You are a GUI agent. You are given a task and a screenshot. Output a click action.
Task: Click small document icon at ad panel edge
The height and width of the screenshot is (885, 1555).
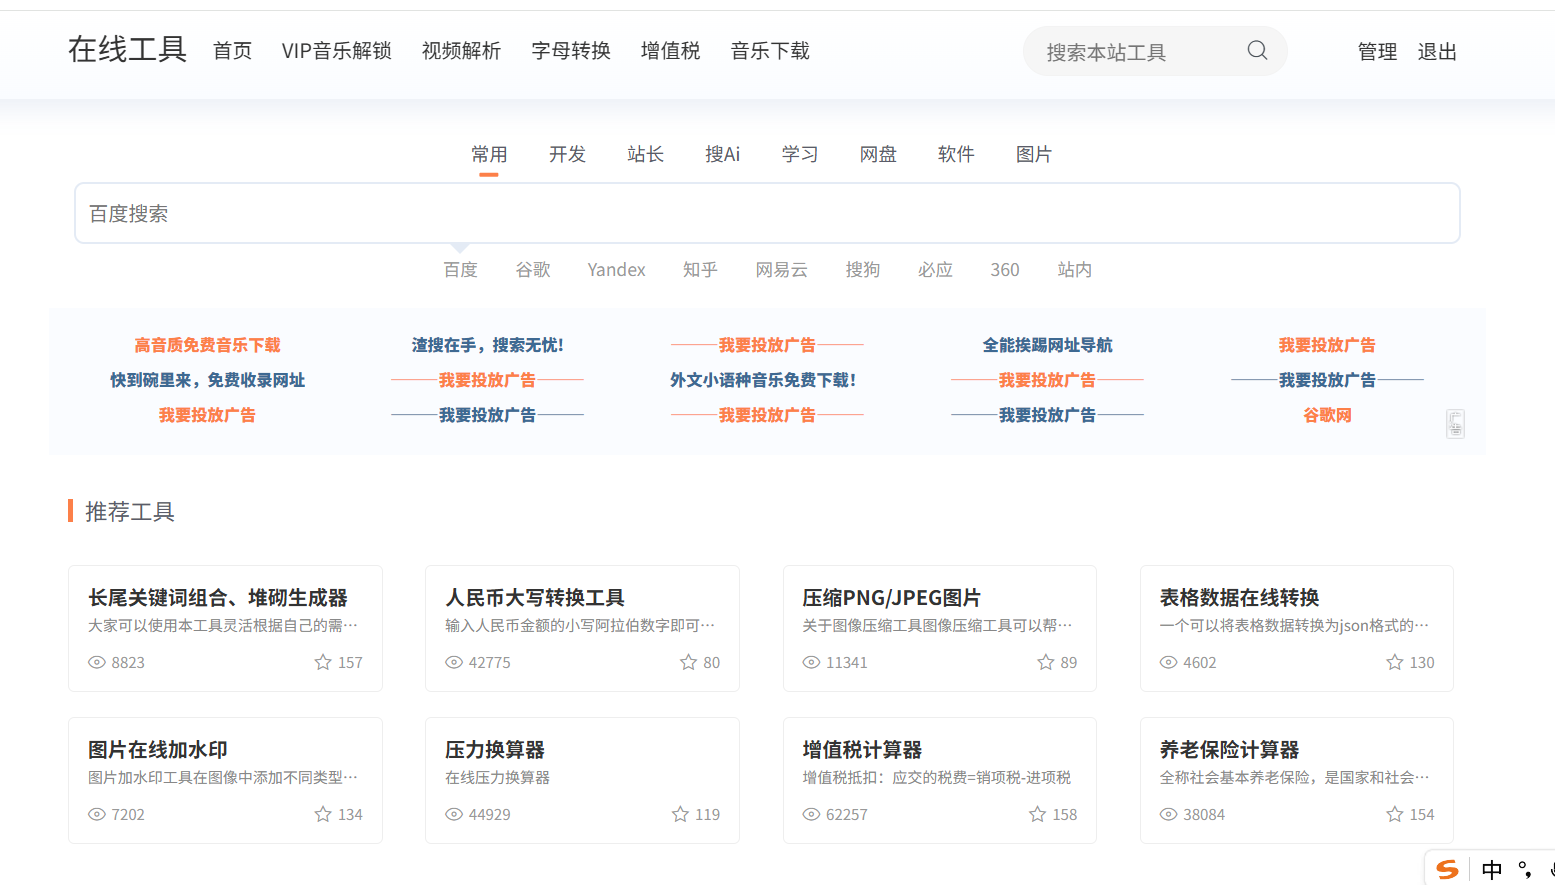pyautogui.click(x=1455, y=424)
